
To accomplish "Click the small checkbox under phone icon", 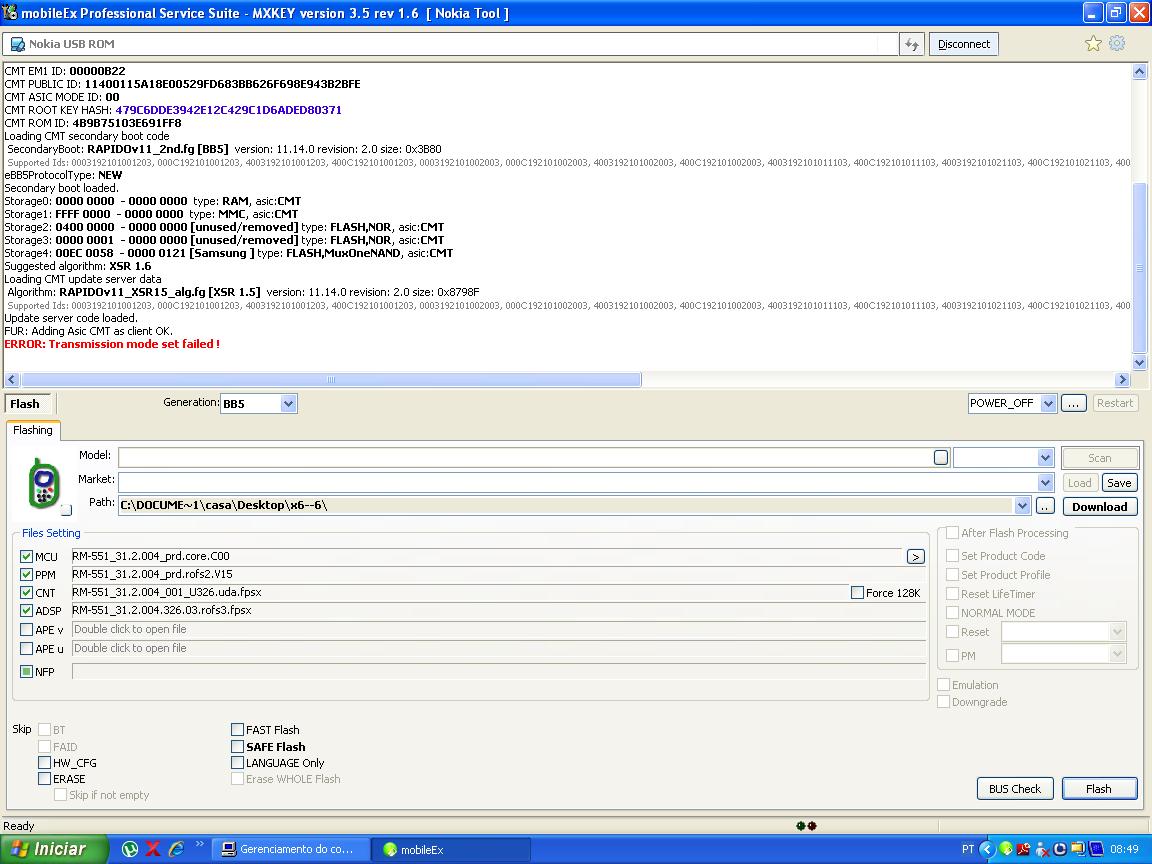I will (66, 510).
